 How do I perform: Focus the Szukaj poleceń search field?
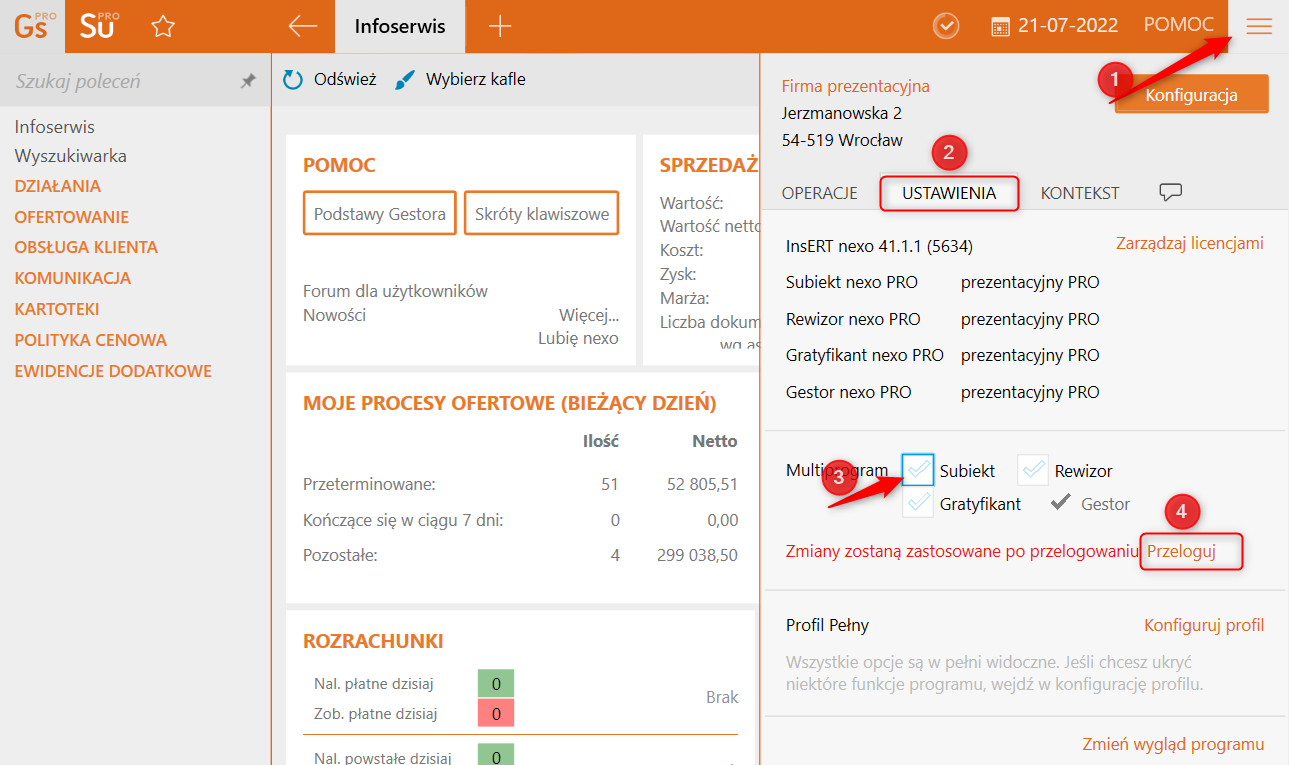pyautogui.click(x=120, y=82)
